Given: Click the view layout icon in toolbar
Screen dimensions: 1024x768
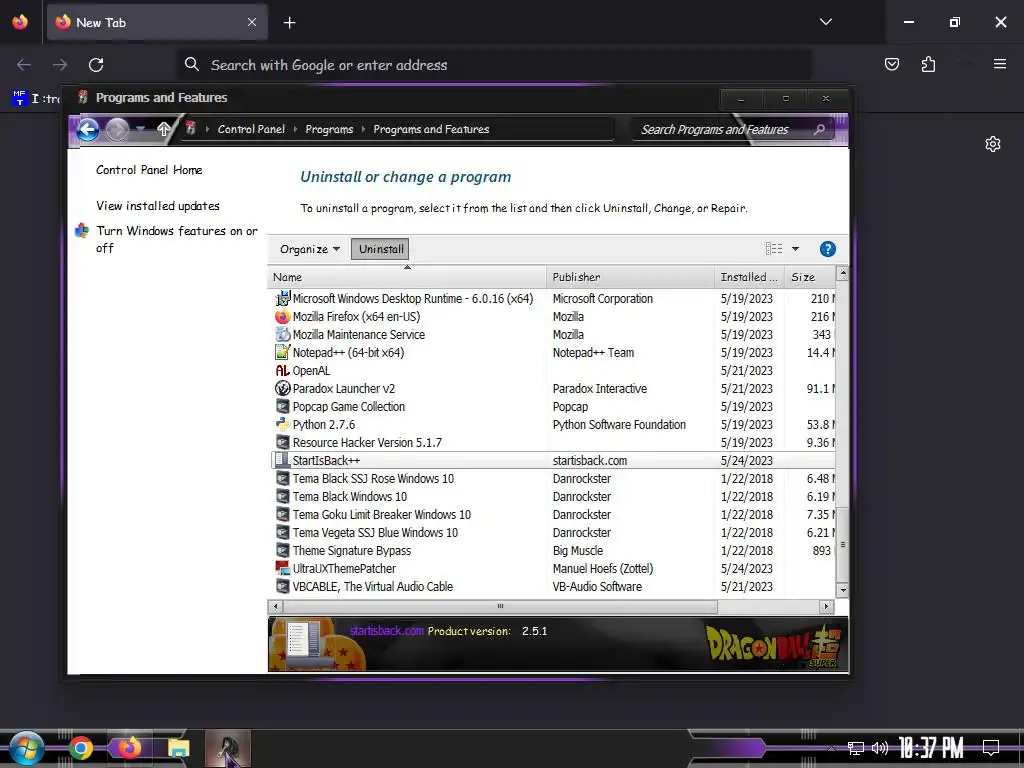Looking at the screenshot, I should click(774, 249).
